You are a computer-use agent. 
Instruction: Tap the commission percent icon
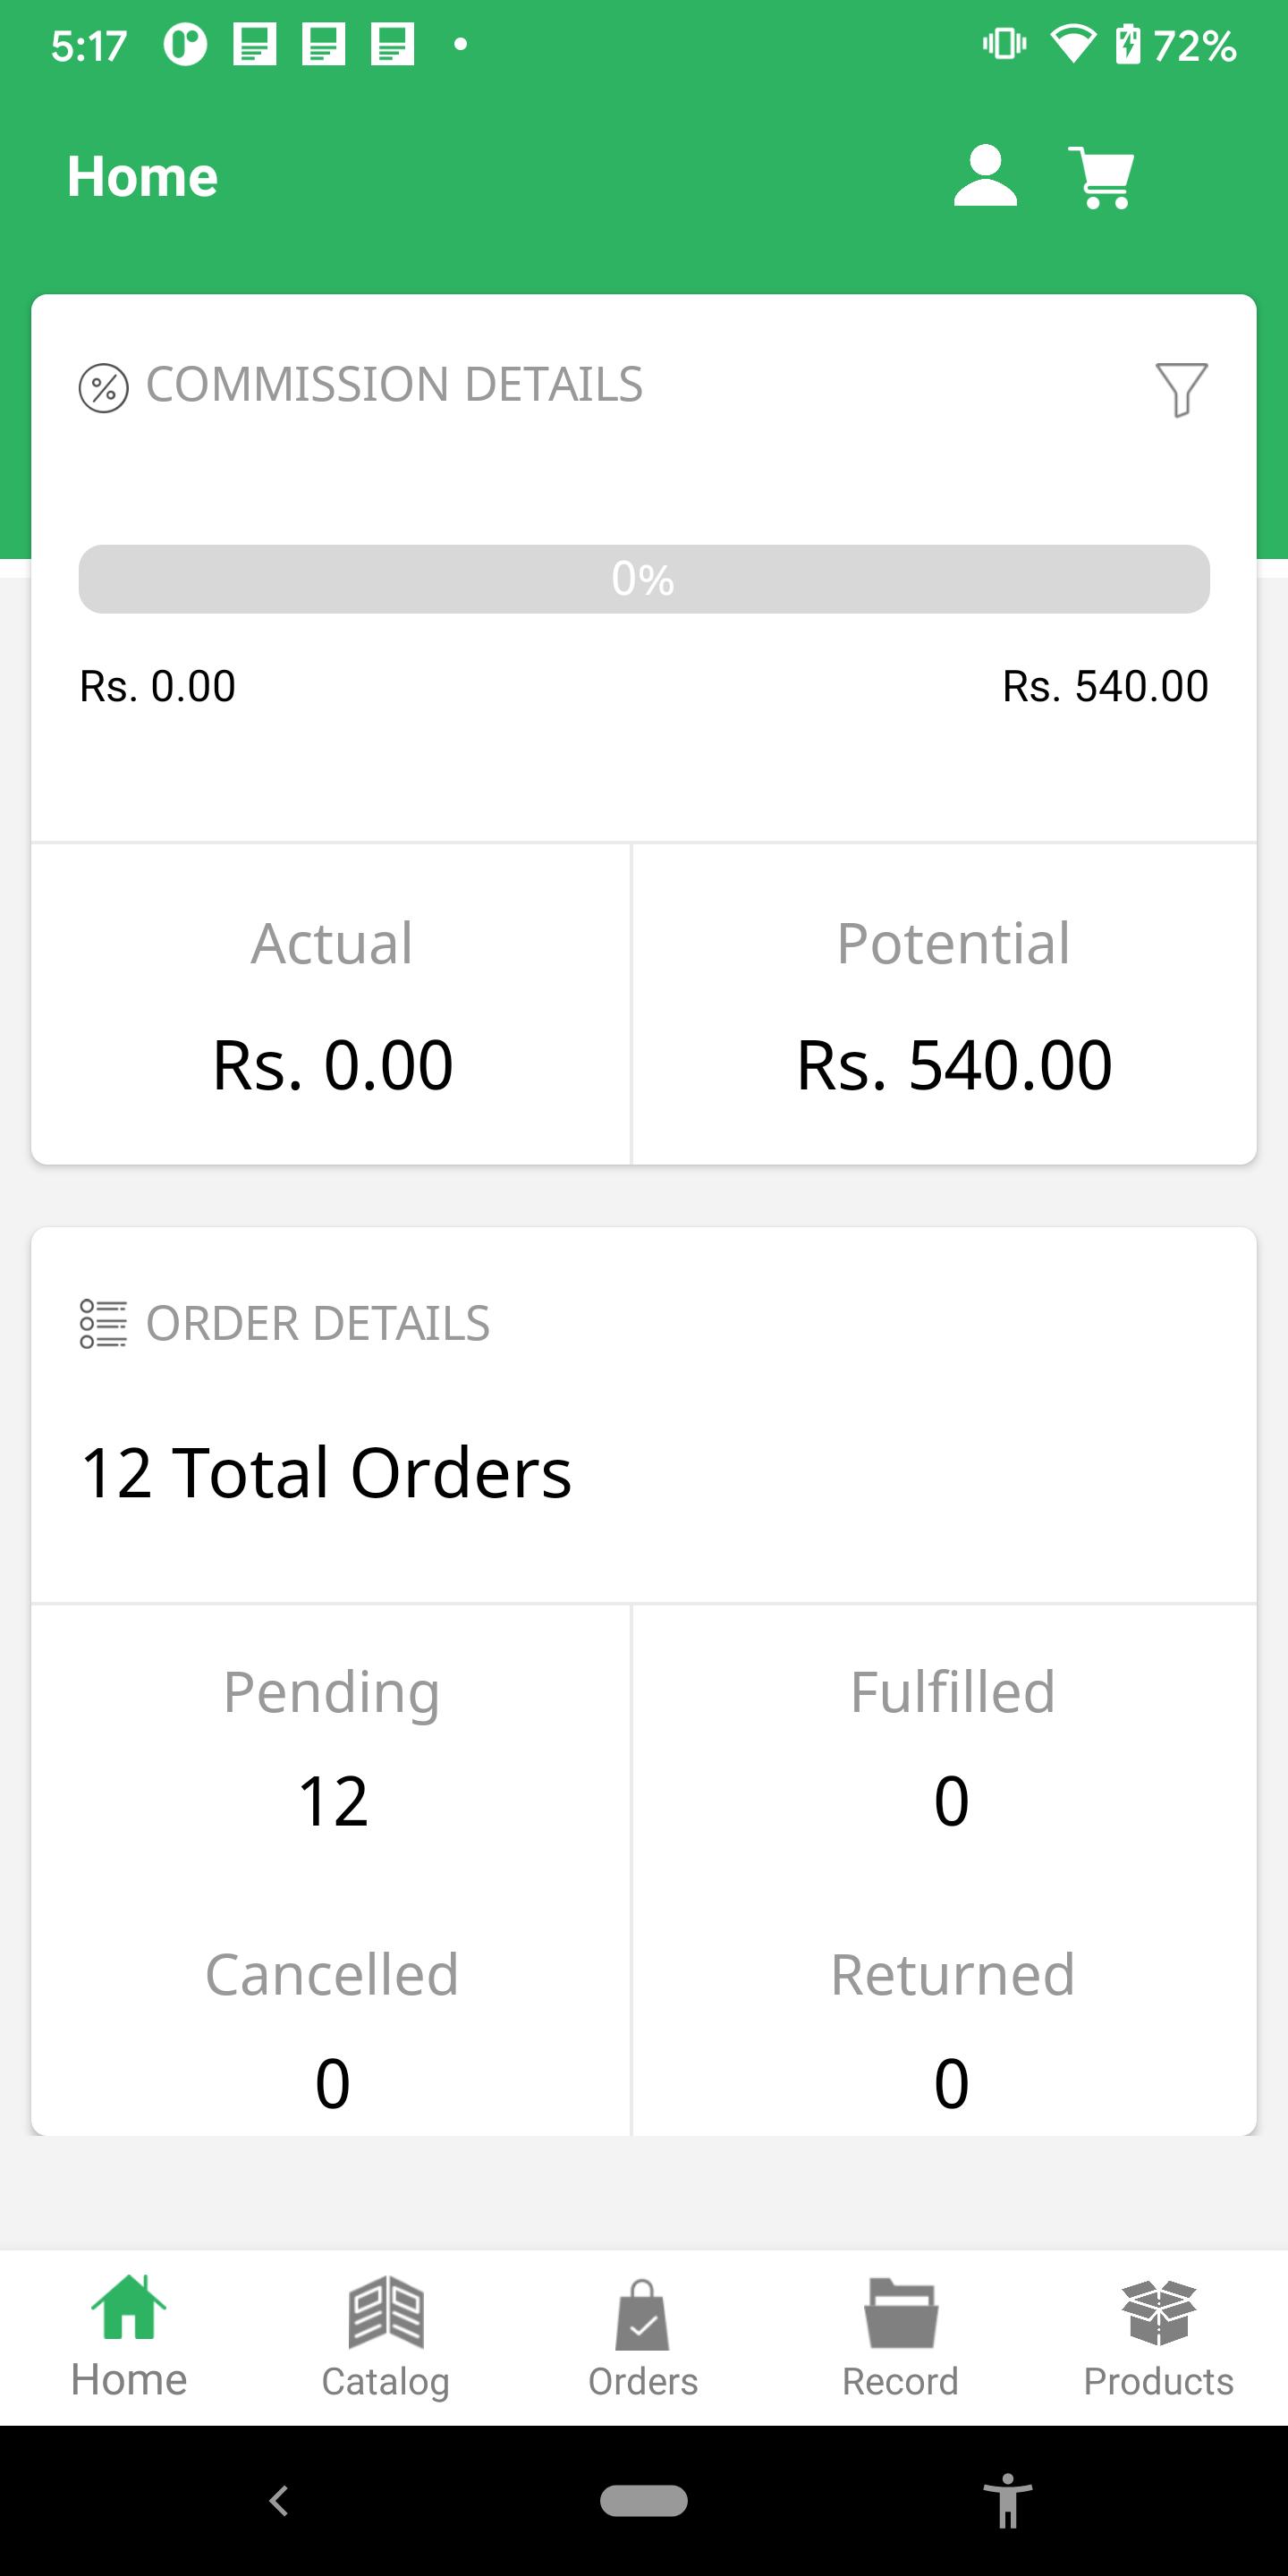click(104, 388)
